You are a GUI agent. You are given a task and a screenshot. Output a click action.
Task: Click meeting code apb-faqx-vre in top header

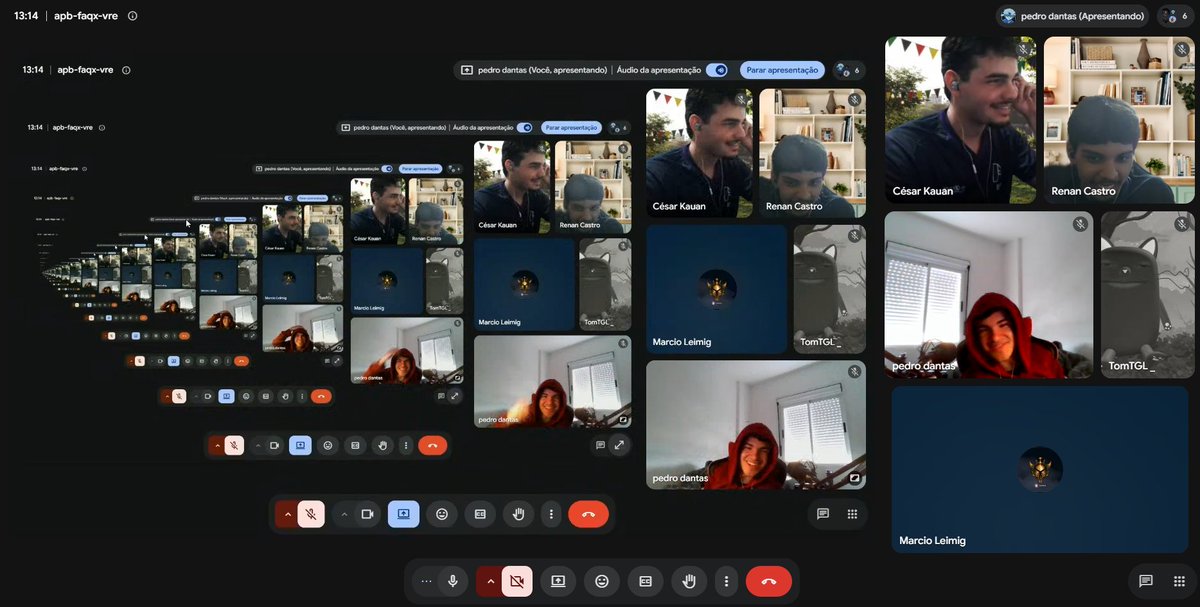pos(84,16)
